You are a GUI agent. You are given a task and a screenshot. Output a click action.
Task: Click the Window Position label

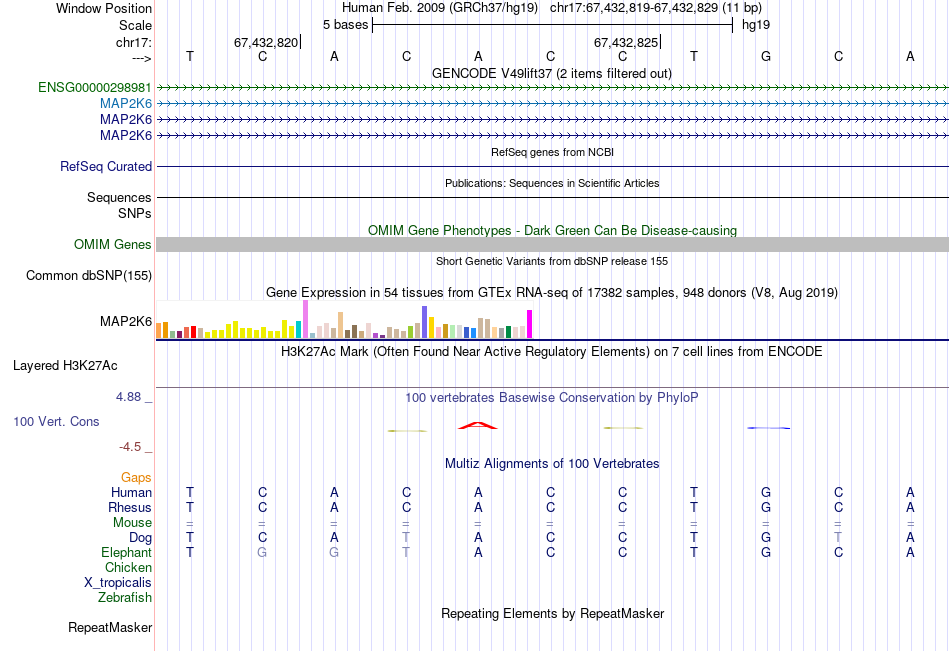coord(104,9)
